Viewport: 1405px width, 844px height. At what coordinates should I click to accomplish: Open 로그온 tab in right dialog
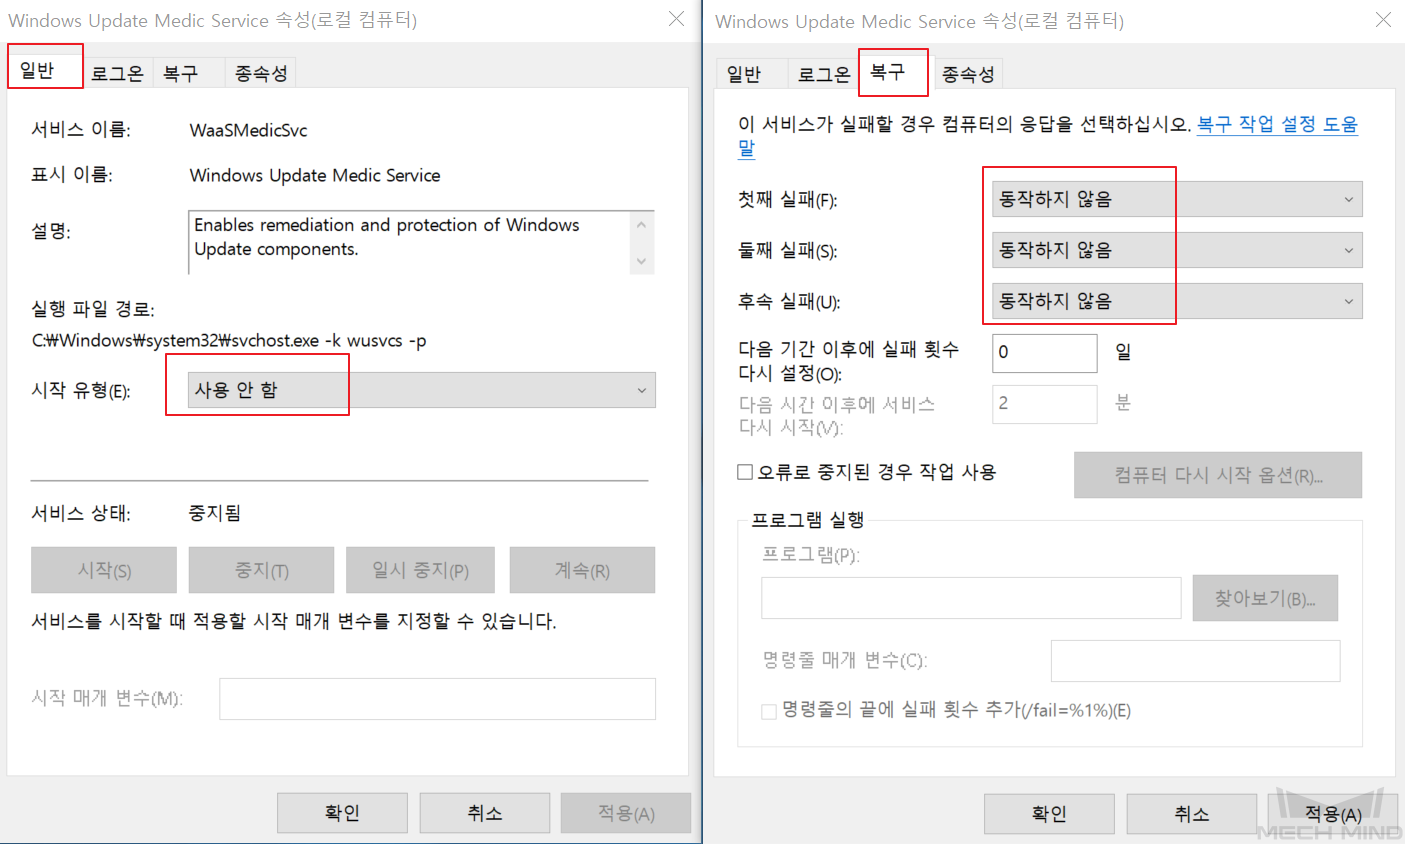tap(824, 74)
